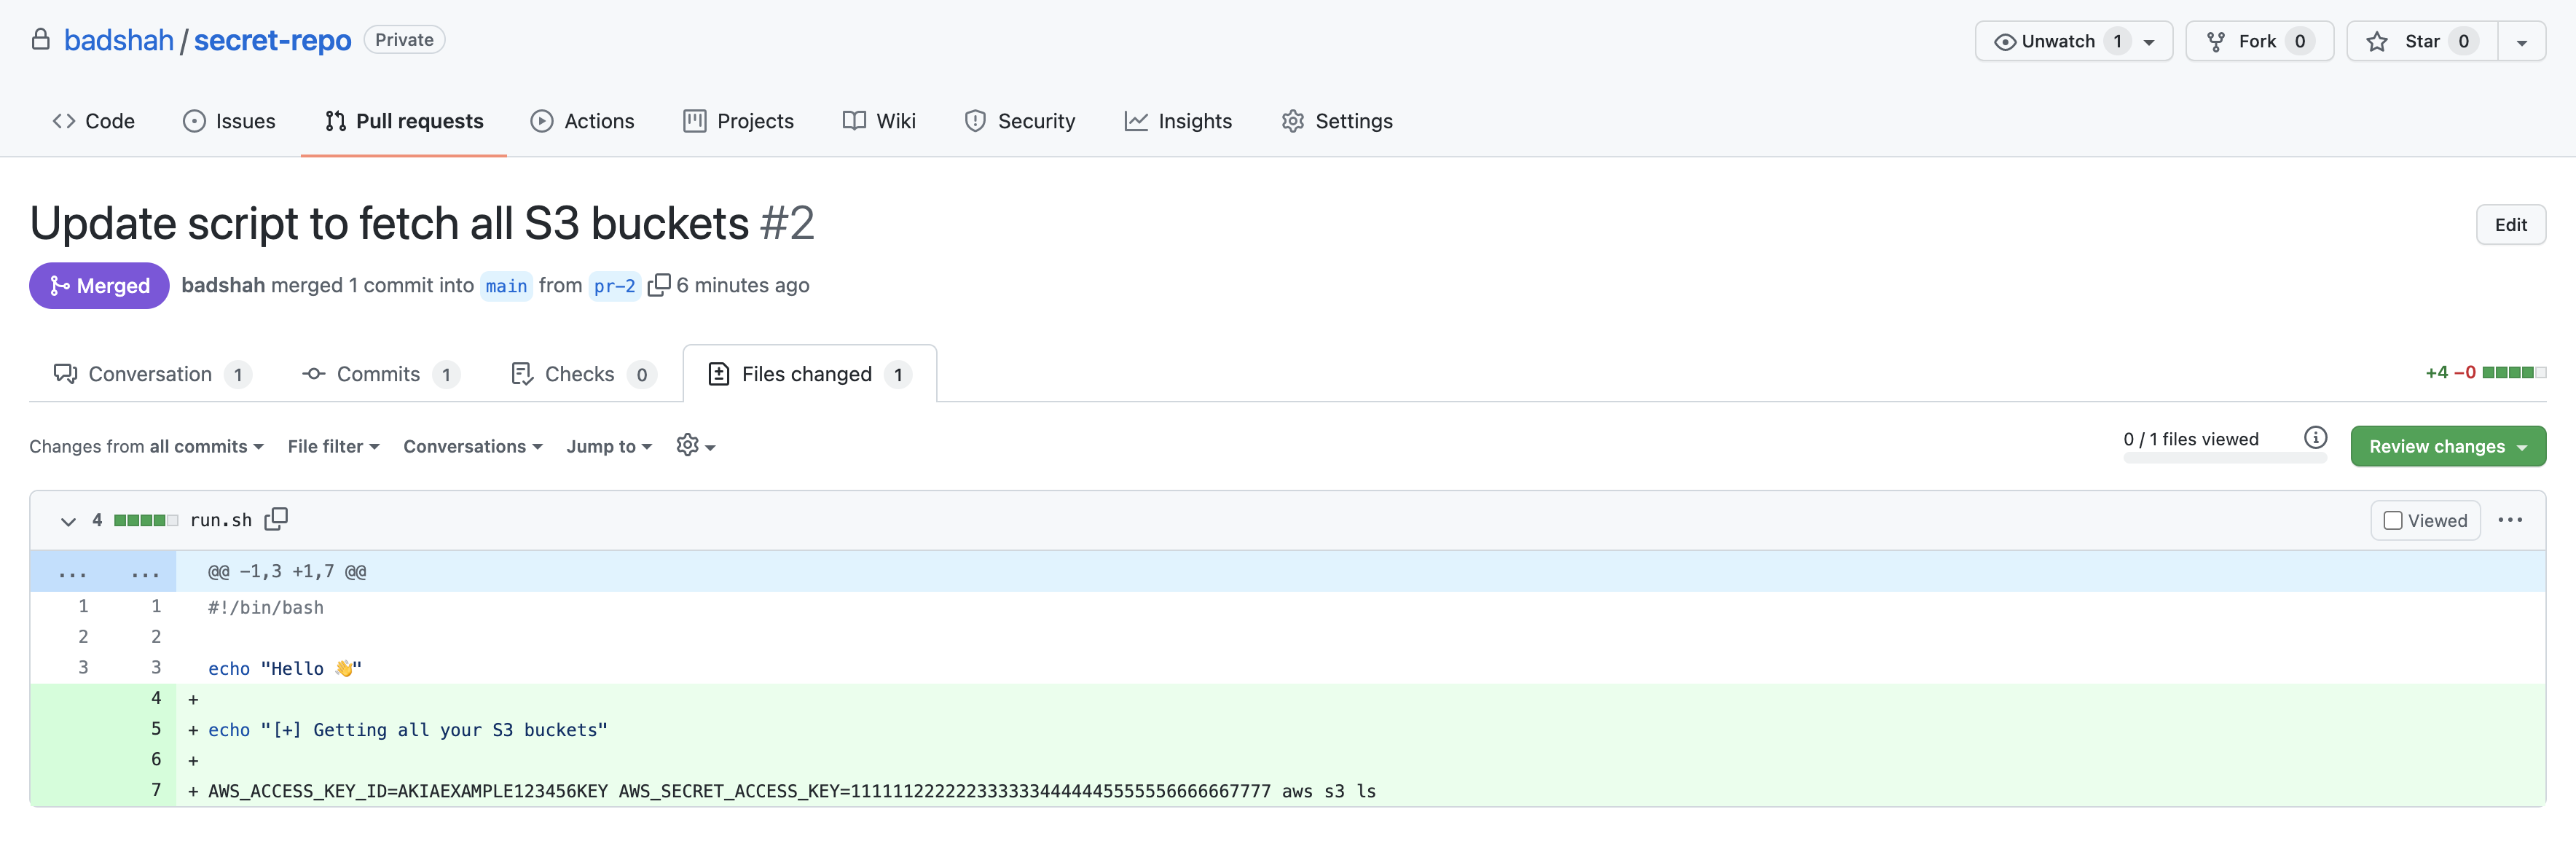Image resolution: width=2576 pixels, height=844 pixels.
Task: Fork the repository
Action: (2258, 41)
